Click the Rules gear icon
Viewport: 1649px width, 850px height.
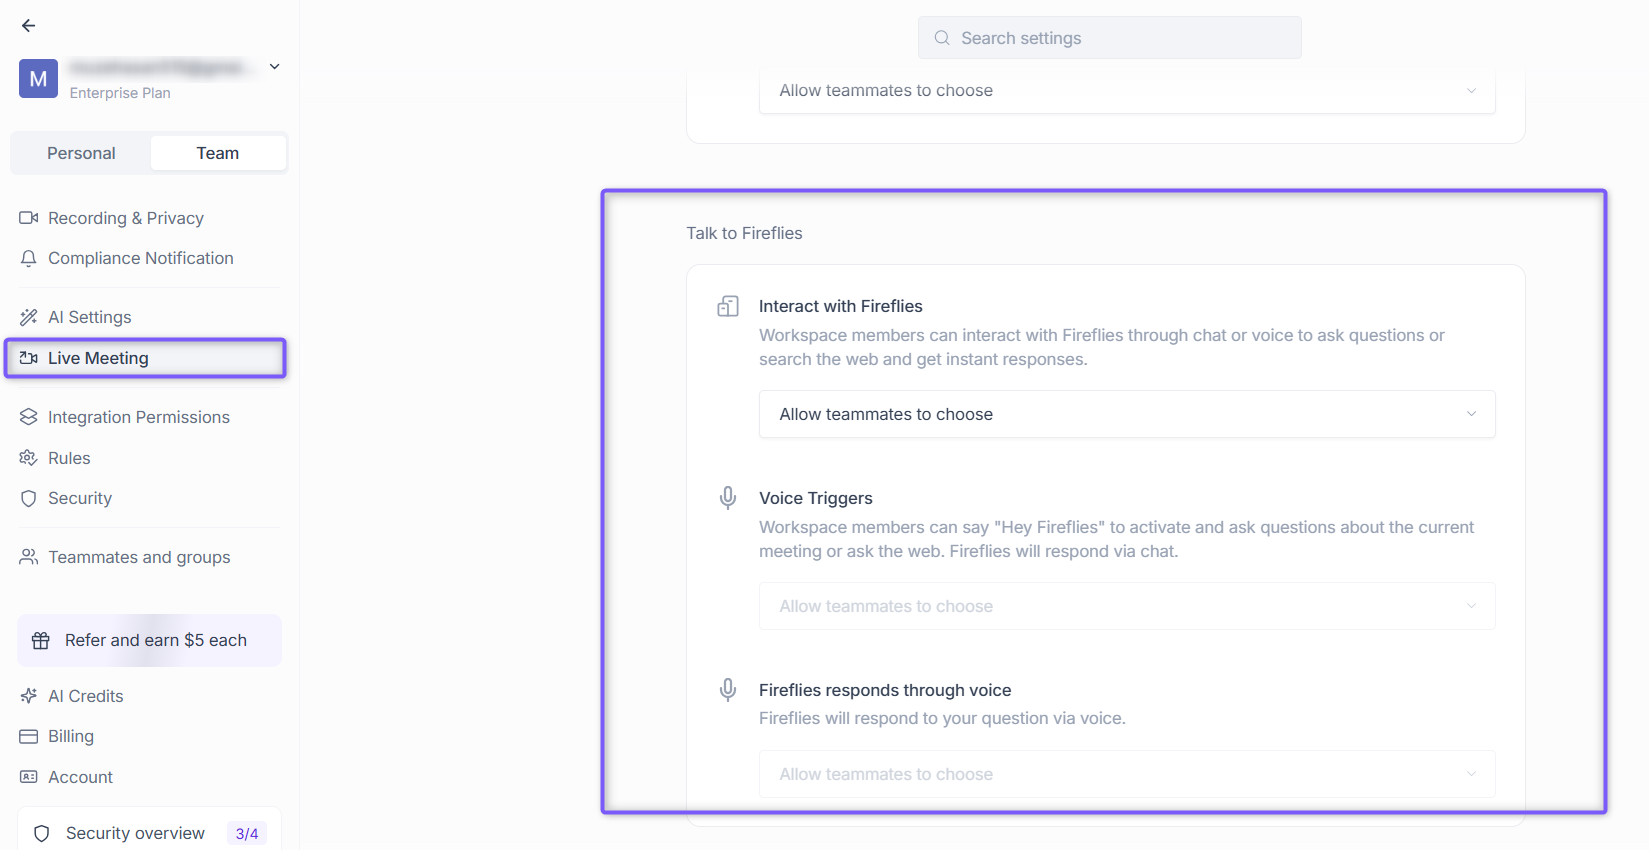coord(29,458)
